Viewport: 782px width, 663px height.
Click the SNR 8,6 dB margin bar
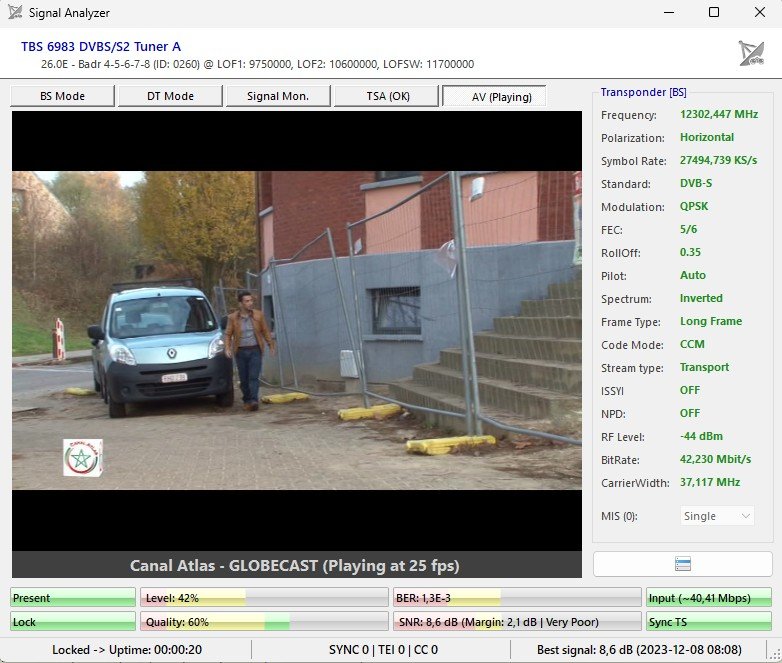[x=516, y=622]
